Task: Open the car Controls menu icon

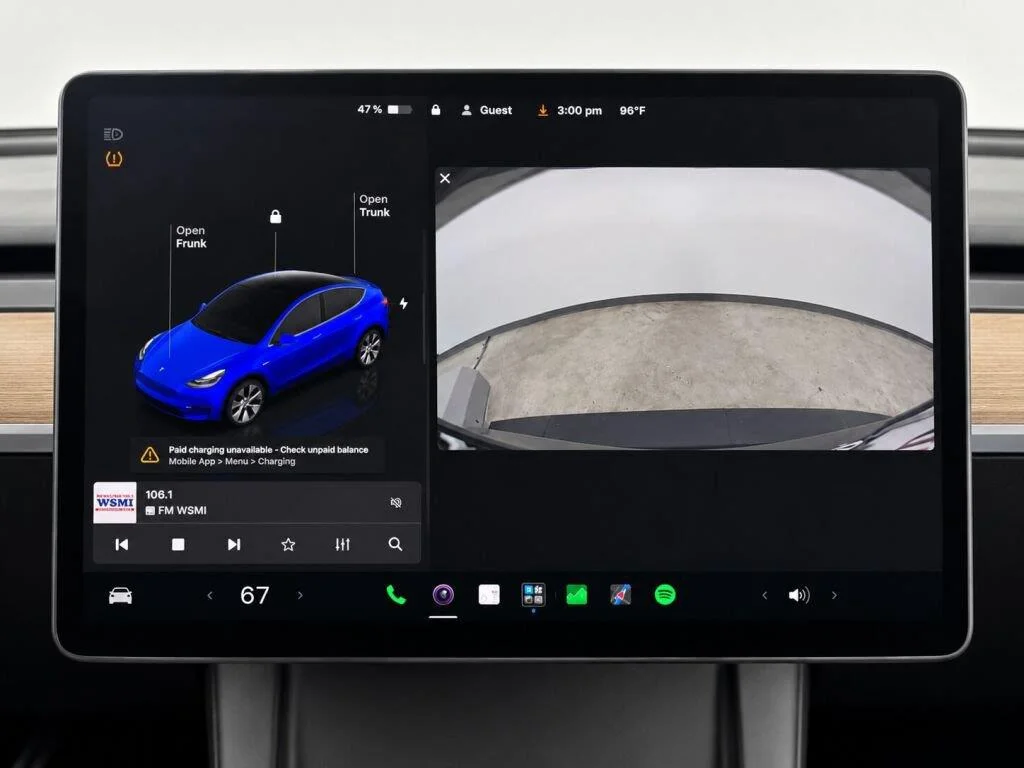Action: 120,596
